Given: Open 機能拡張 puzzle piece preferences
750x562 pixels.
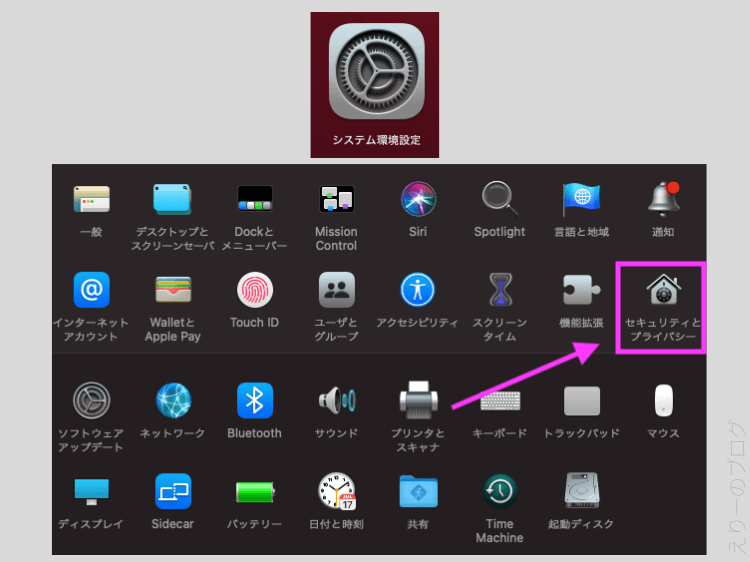Looking at the screenshot, I should tap(581, 290).
